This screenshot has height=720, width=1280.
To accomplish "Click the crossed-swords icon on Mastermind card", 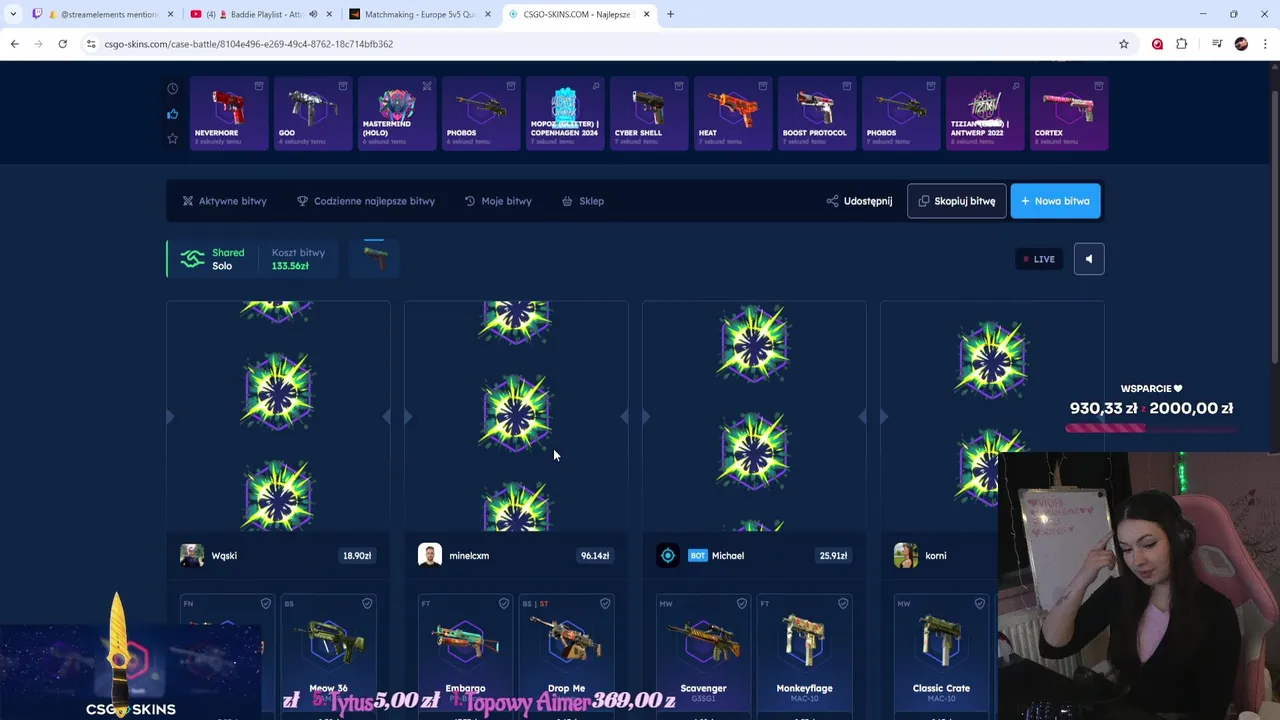I will pyautogui.click(x=427, y=86).
